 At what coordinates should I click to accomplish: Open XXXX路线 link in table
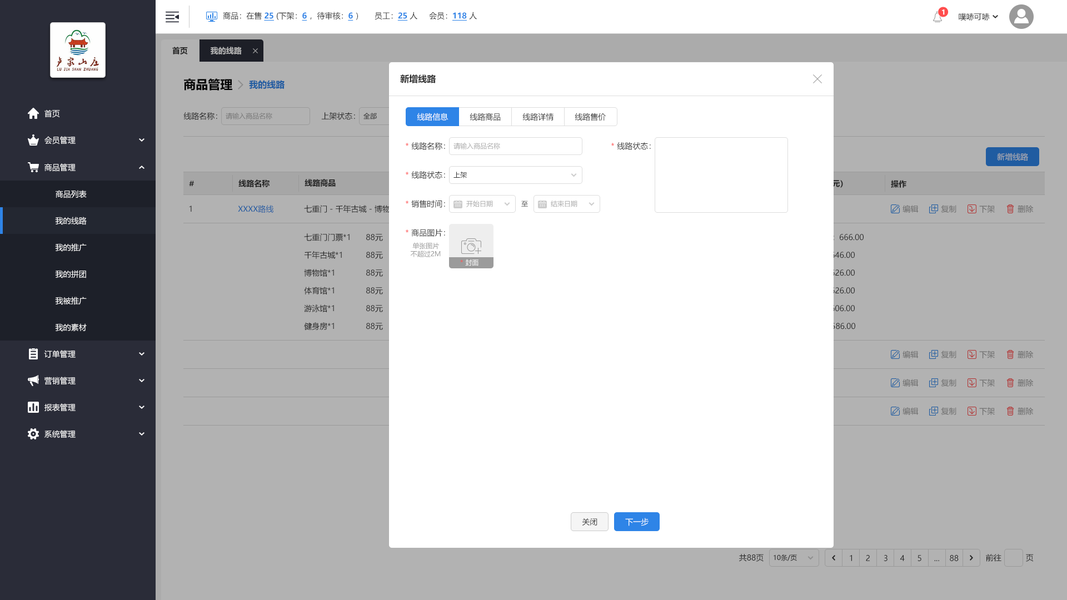click(255, 209)
